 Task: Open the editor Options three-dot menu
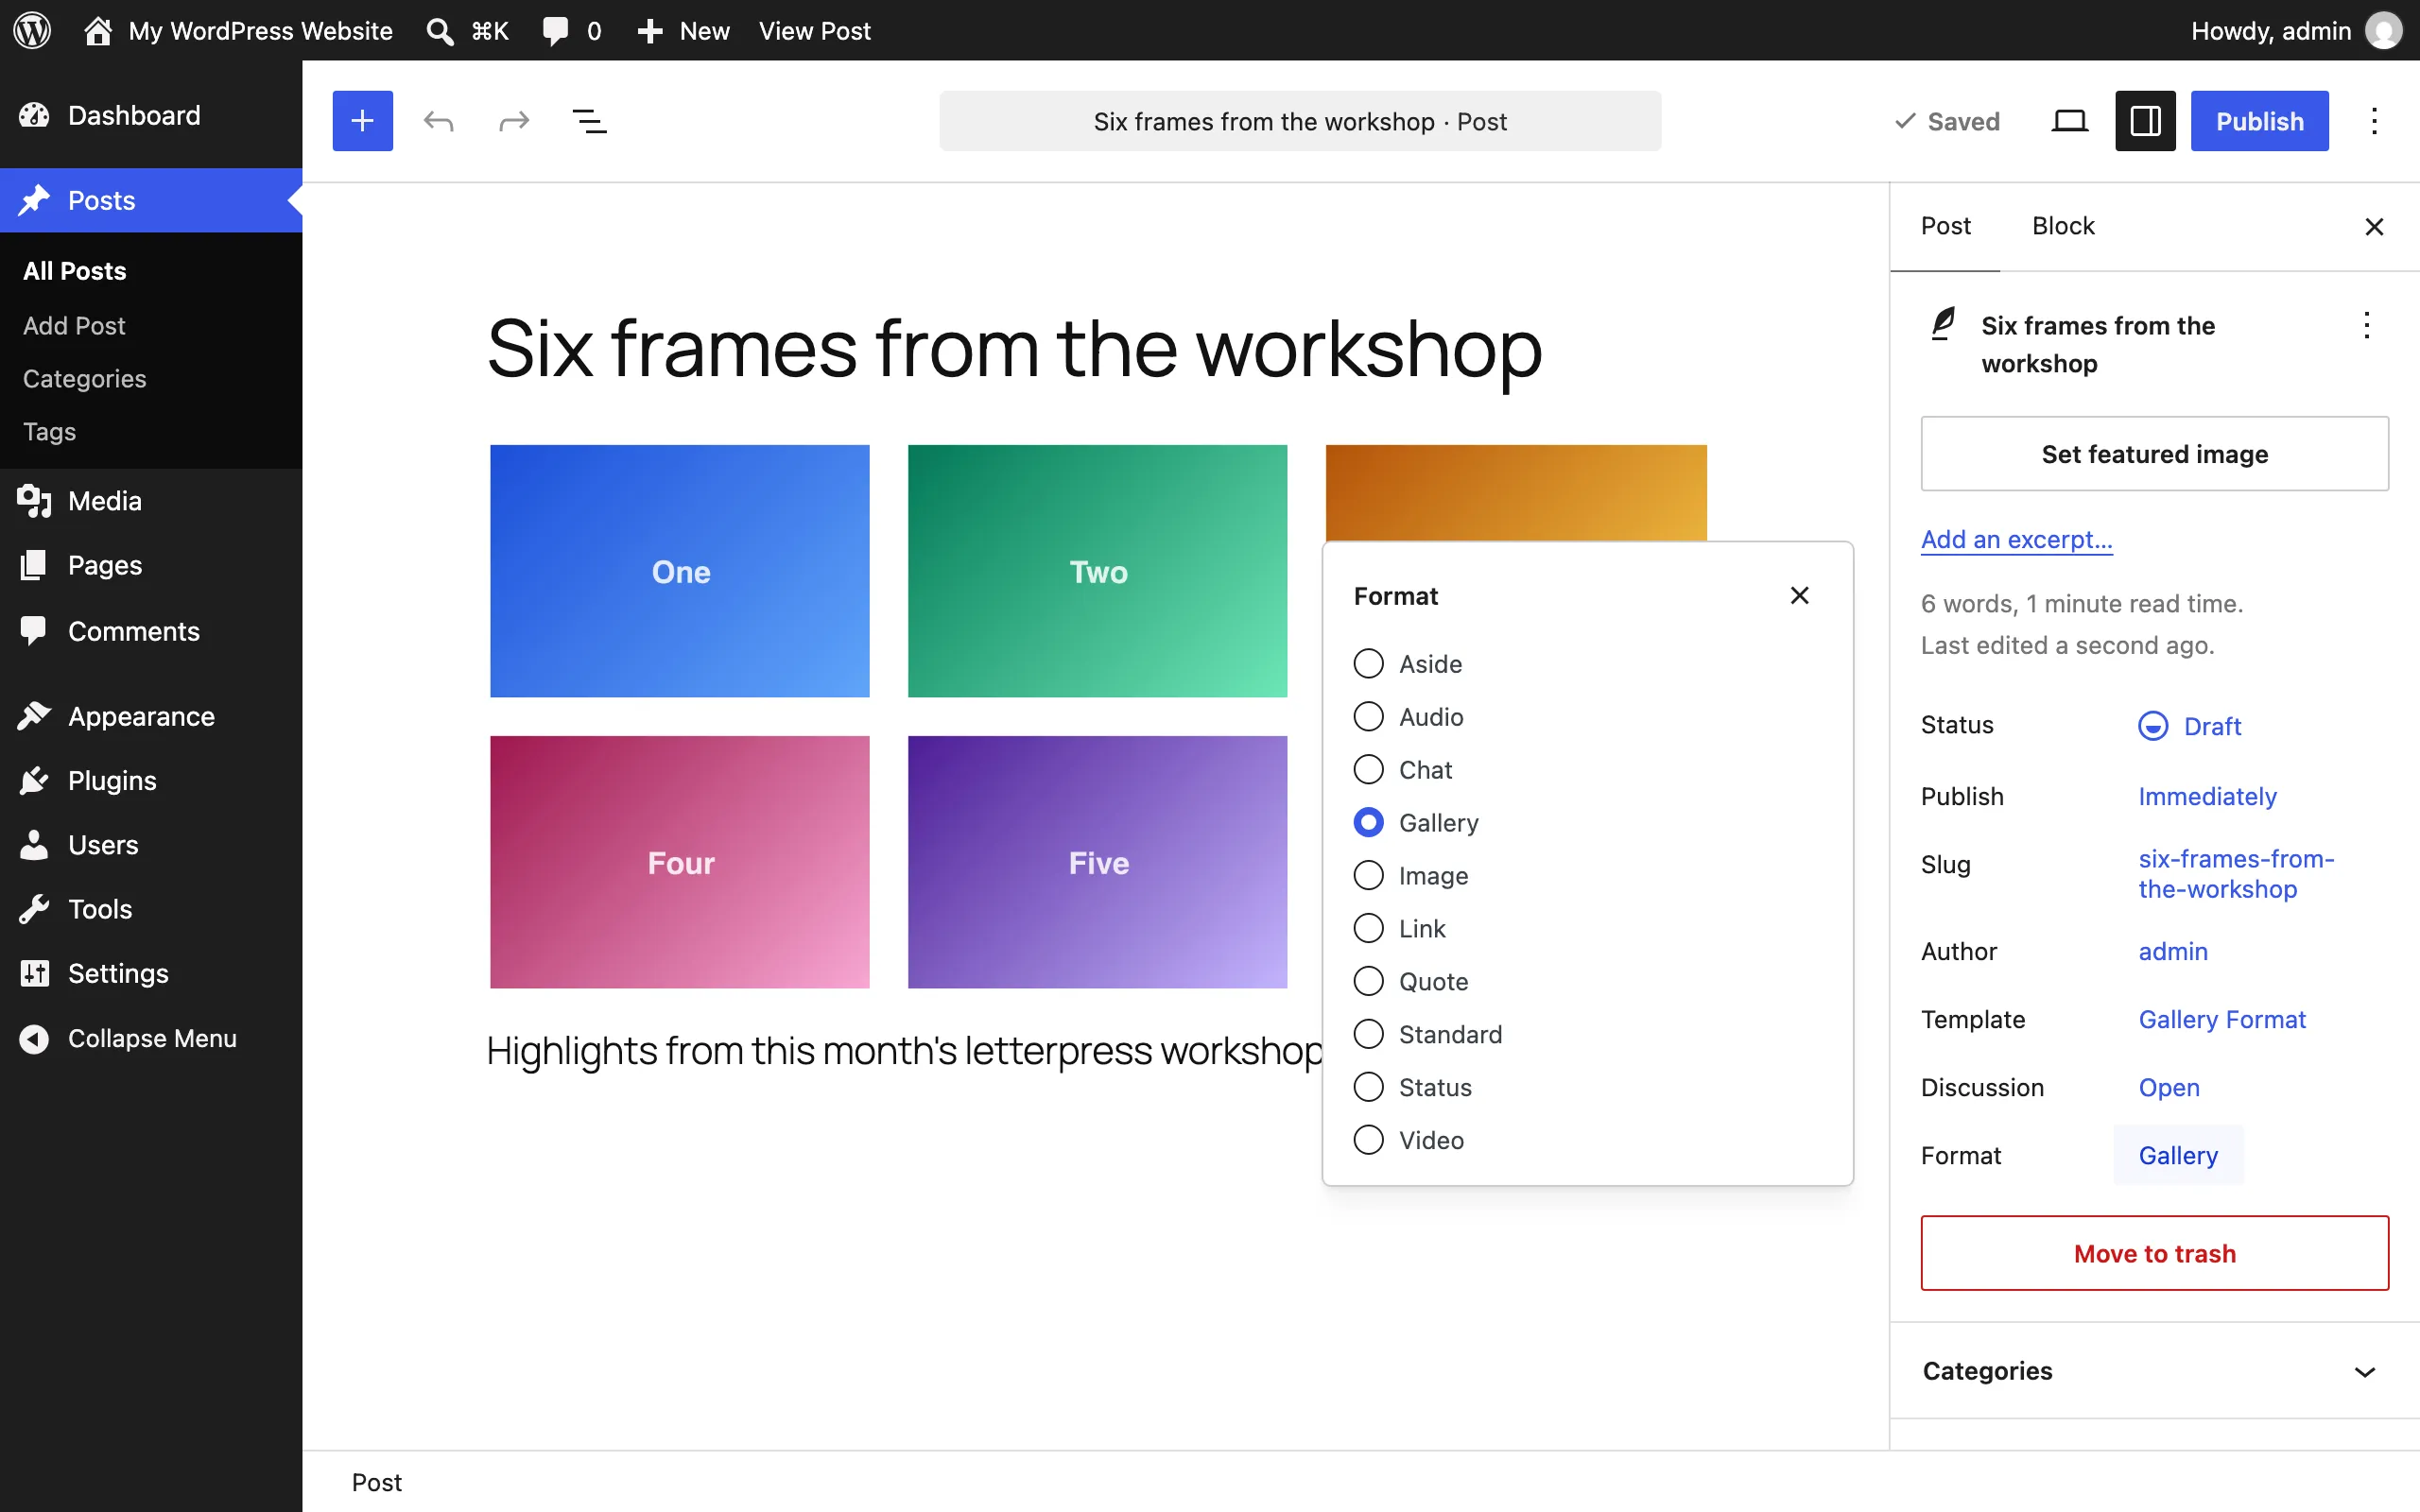2374,121
